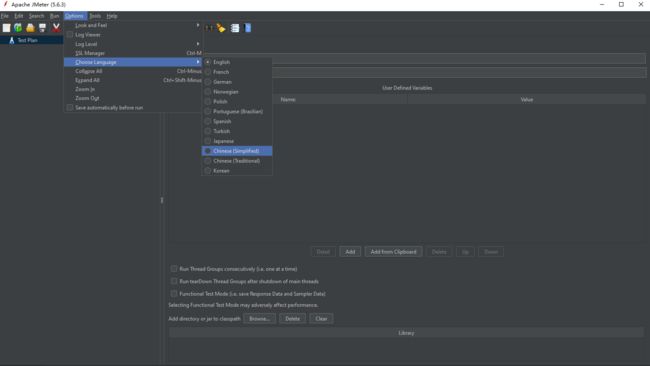The image size is (650, 366).
Task: Click the Add variable button
Action: point(350,252)
